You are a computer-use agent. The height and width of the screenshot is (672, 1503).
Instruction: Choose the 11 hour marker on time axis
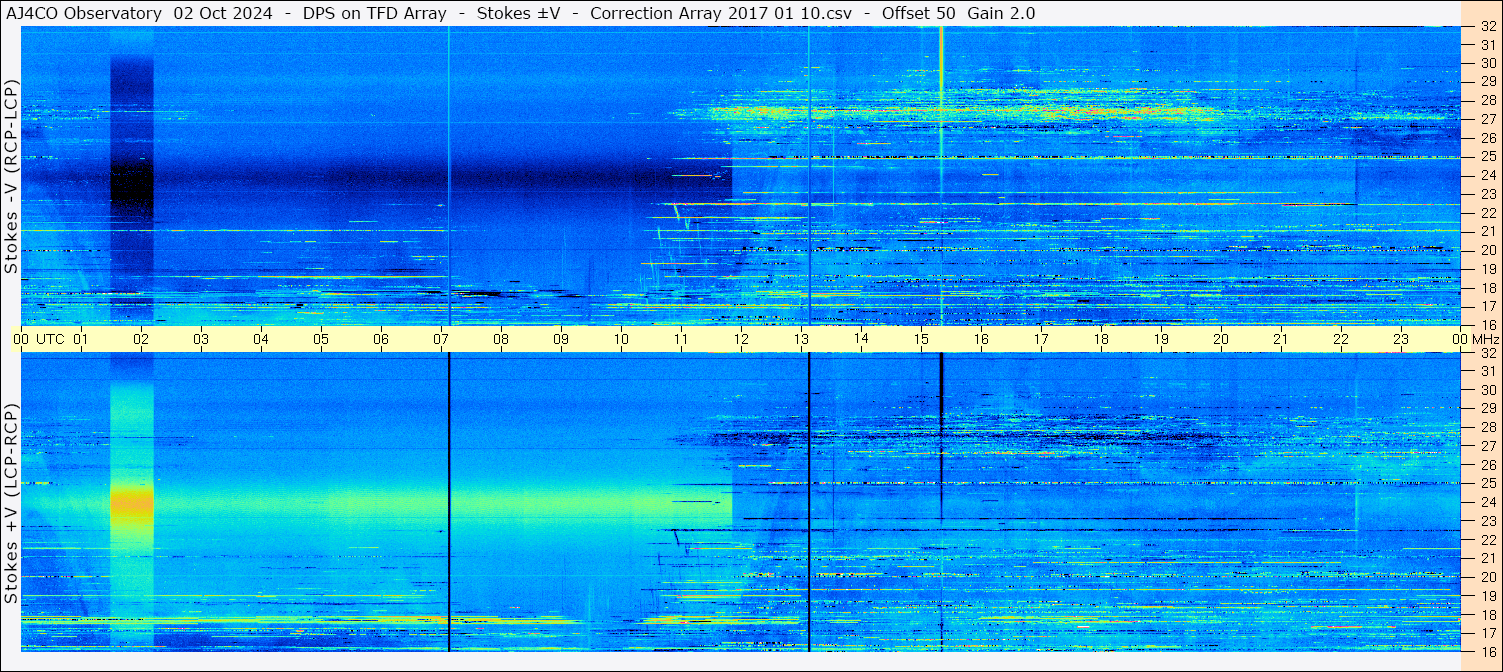(681, 339)
